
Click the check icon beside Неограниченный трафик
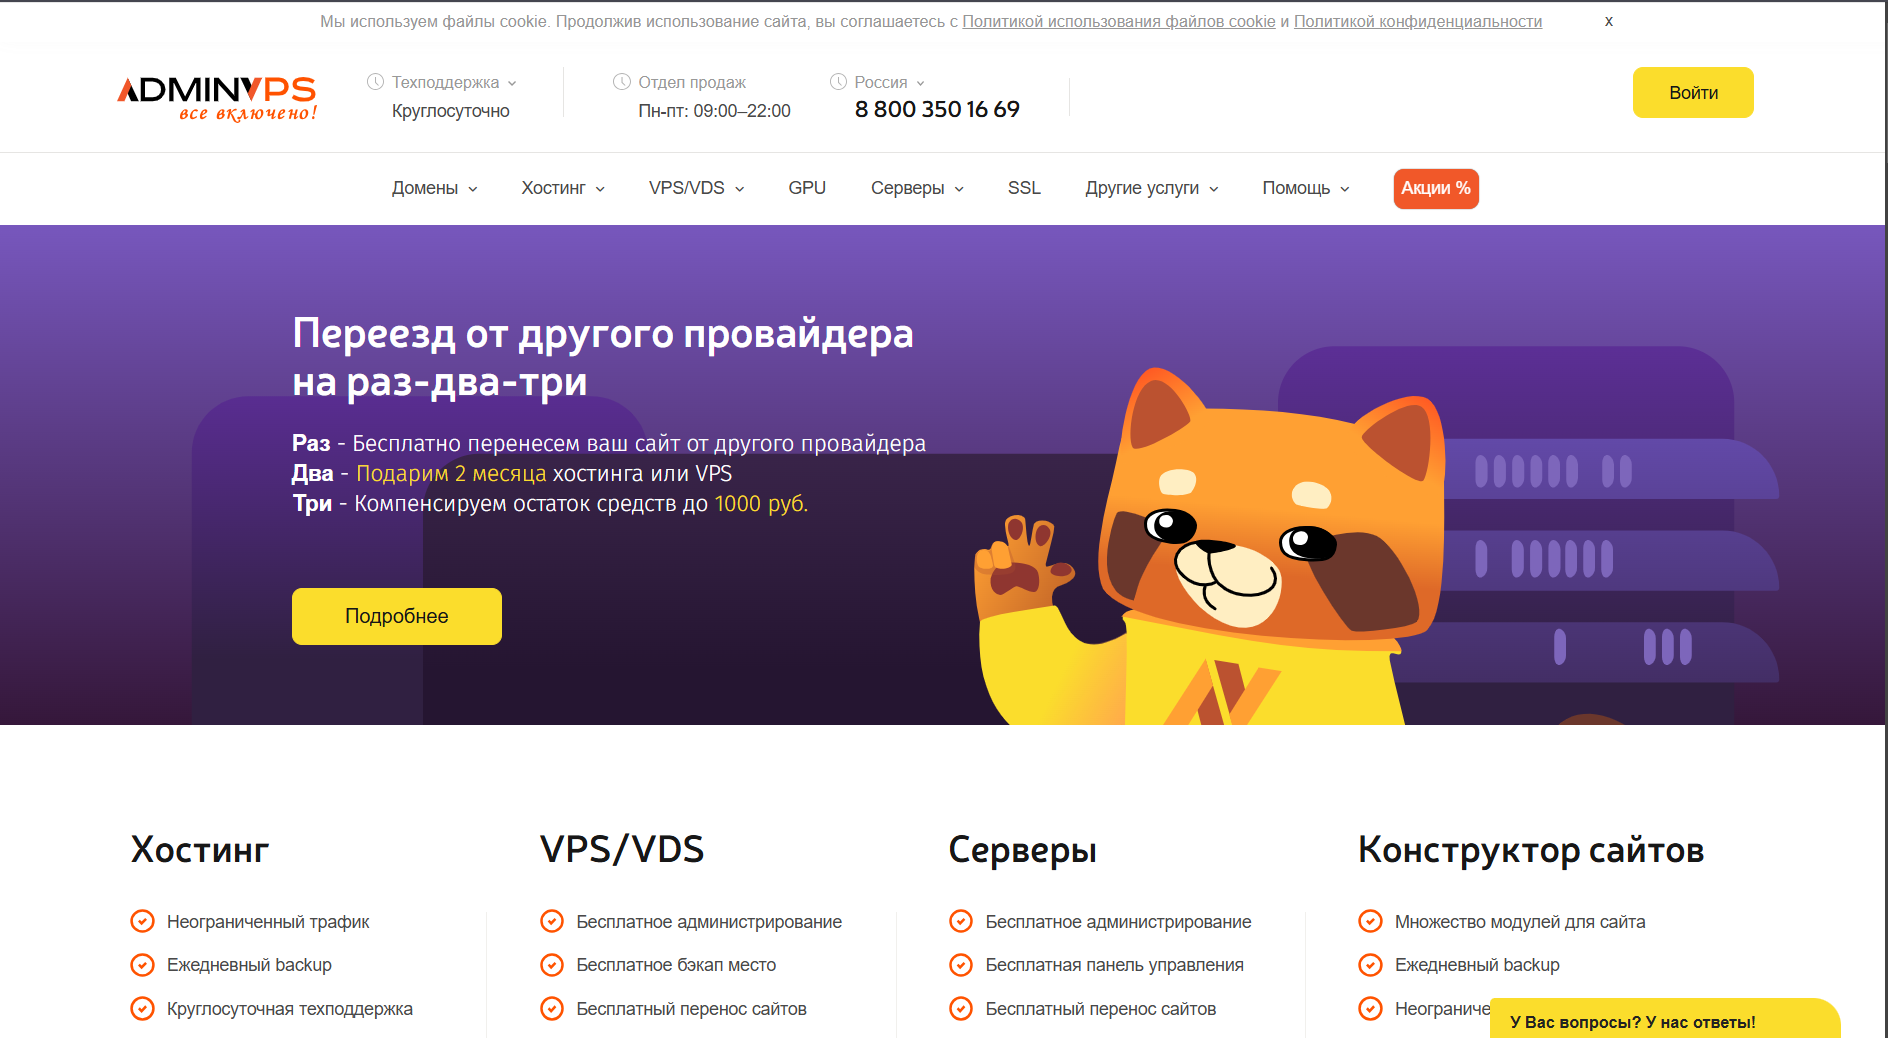pyautogui.click(x=143, y=921)
